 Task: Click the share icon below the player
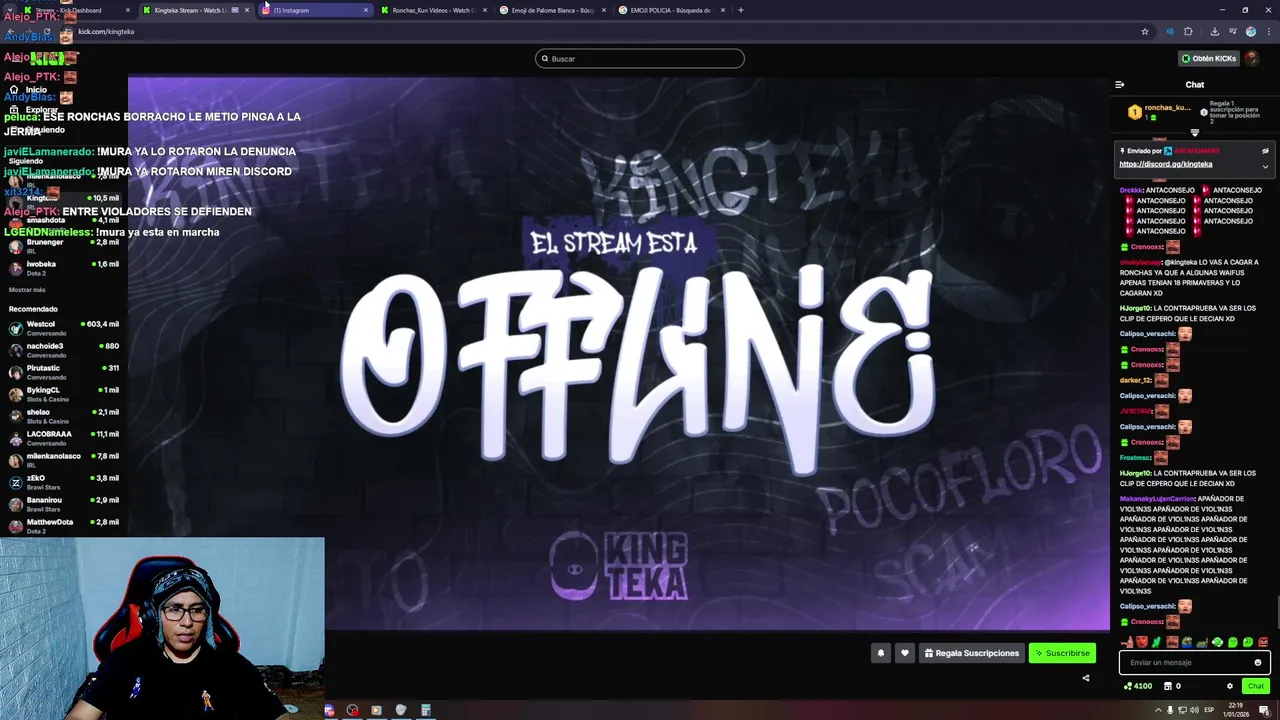pos(1086,678)
